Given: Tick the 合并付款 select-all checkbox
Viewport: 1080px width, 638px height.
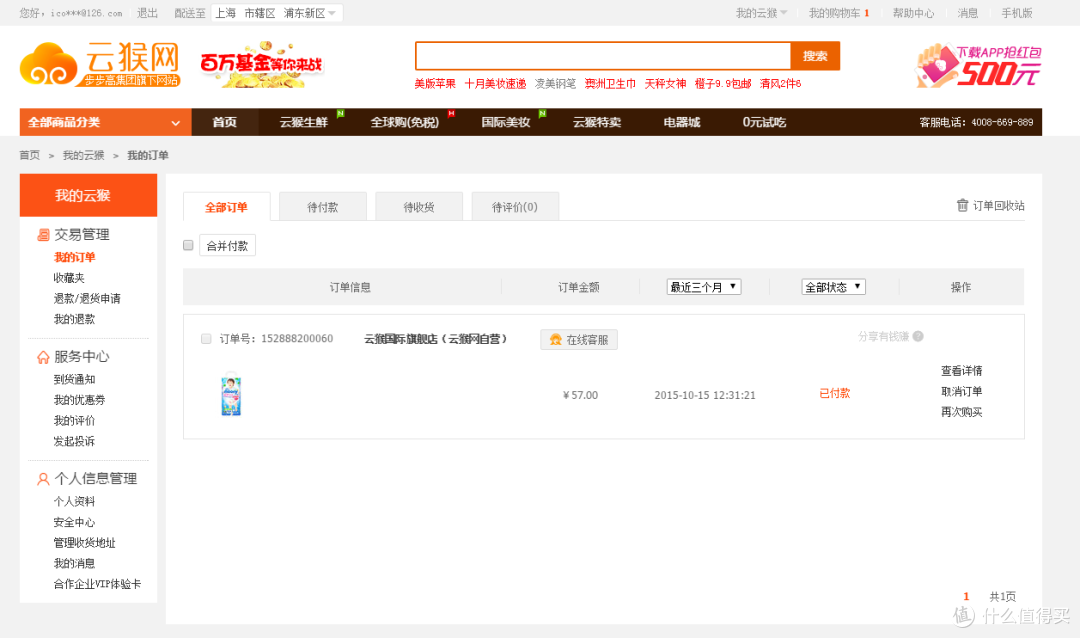Looking at the screenshot, I should pos(188,245).
